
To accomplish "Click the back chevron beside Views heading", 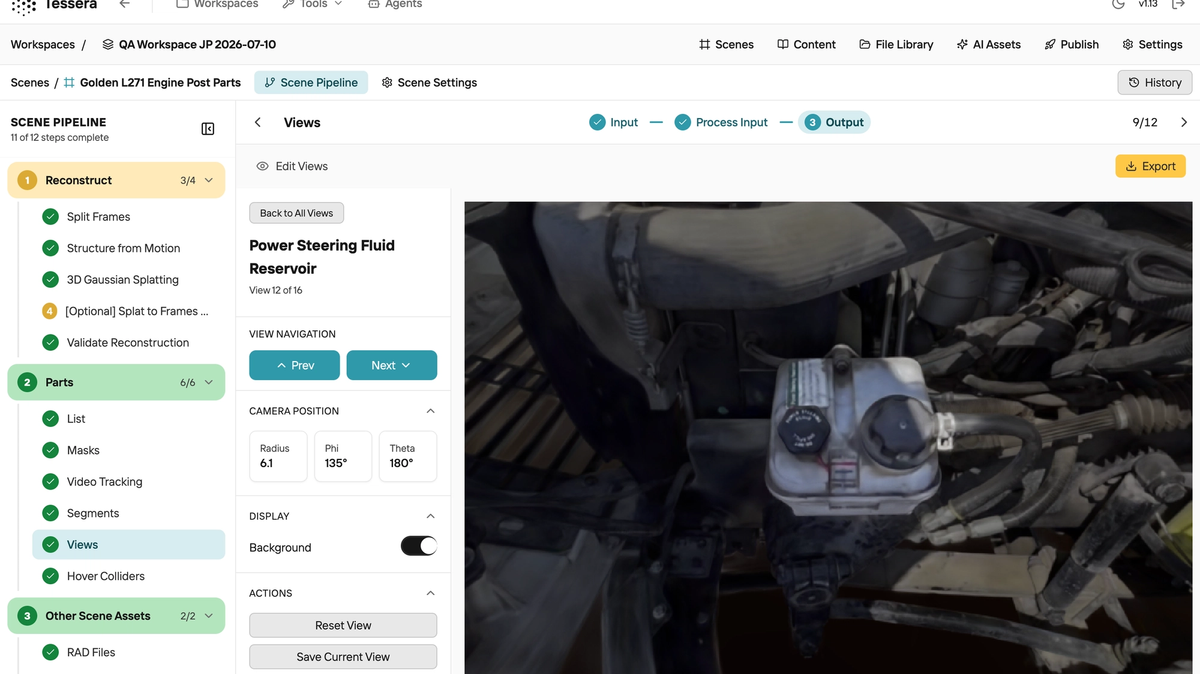I will click(258, 122).
